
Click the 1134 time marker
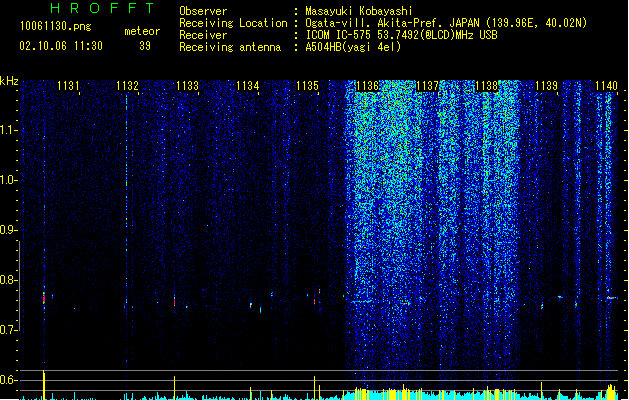(248, 86)
